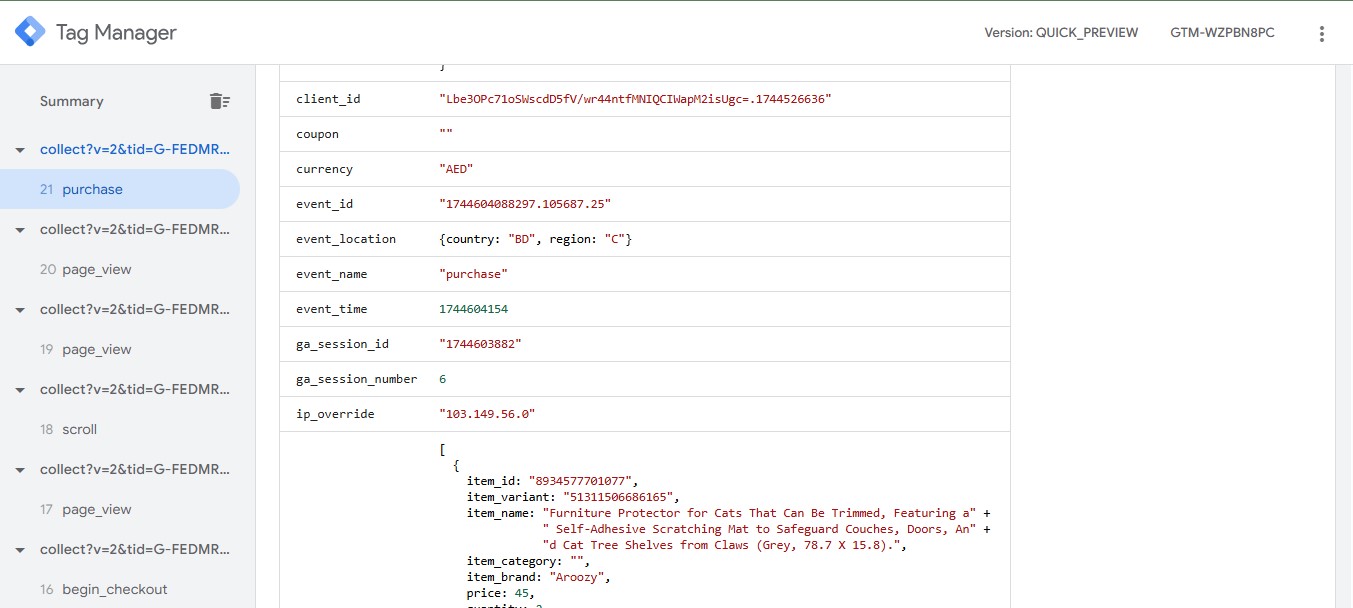Select the 18 scroll event

(x=79, y=429)
